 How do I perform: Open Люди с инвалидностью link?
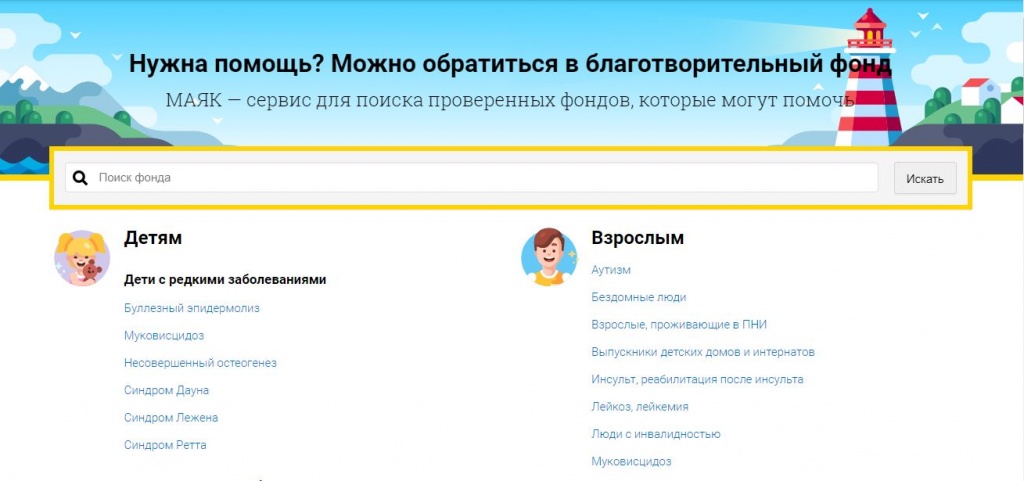point(656,434)
